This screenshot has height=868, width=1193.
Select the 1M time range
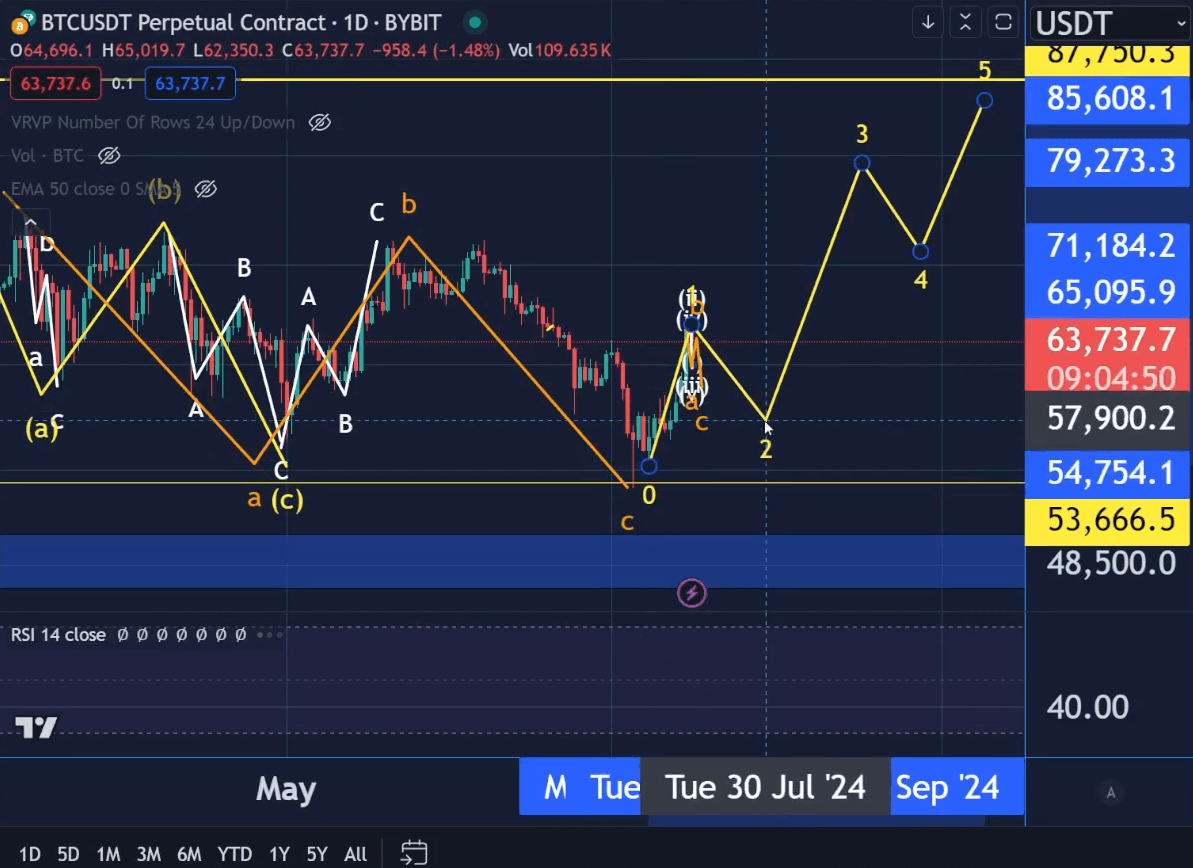click(x=108, y=854)
